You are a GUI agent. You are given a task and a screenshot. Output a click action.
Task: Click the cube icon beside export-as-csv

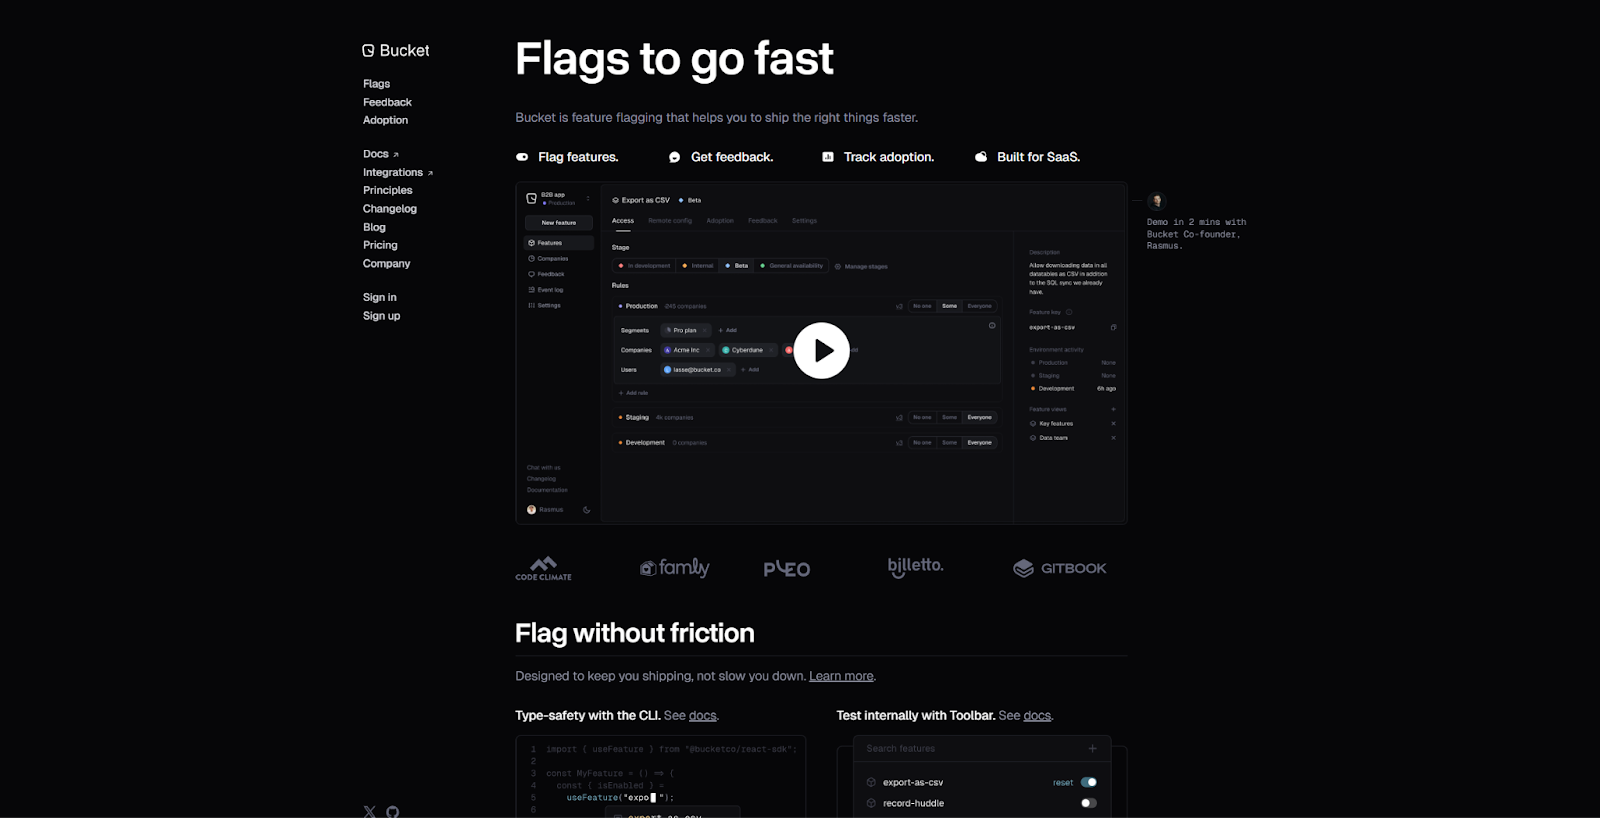click(871, 782)
